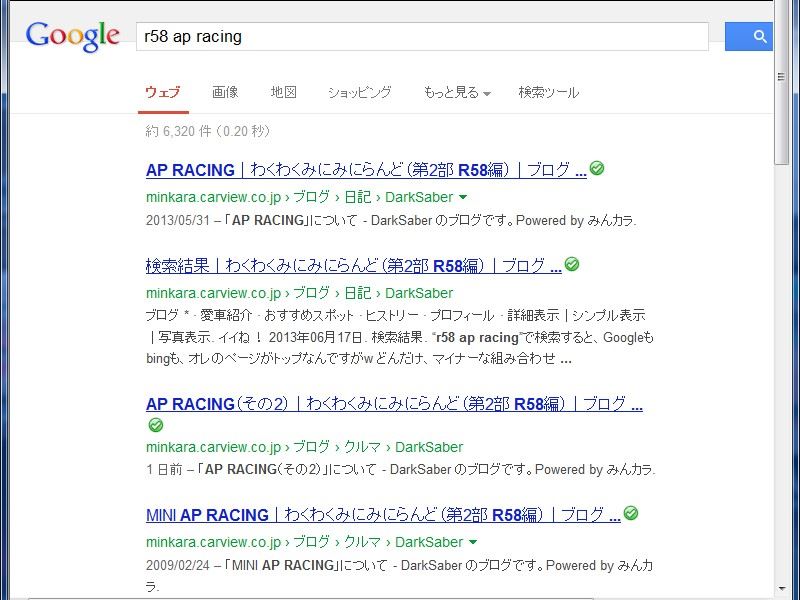Click the 1 日前 snippet text
Image resolution: width=800 pixels, height=600 pixels.
click(x=164, y=469)
